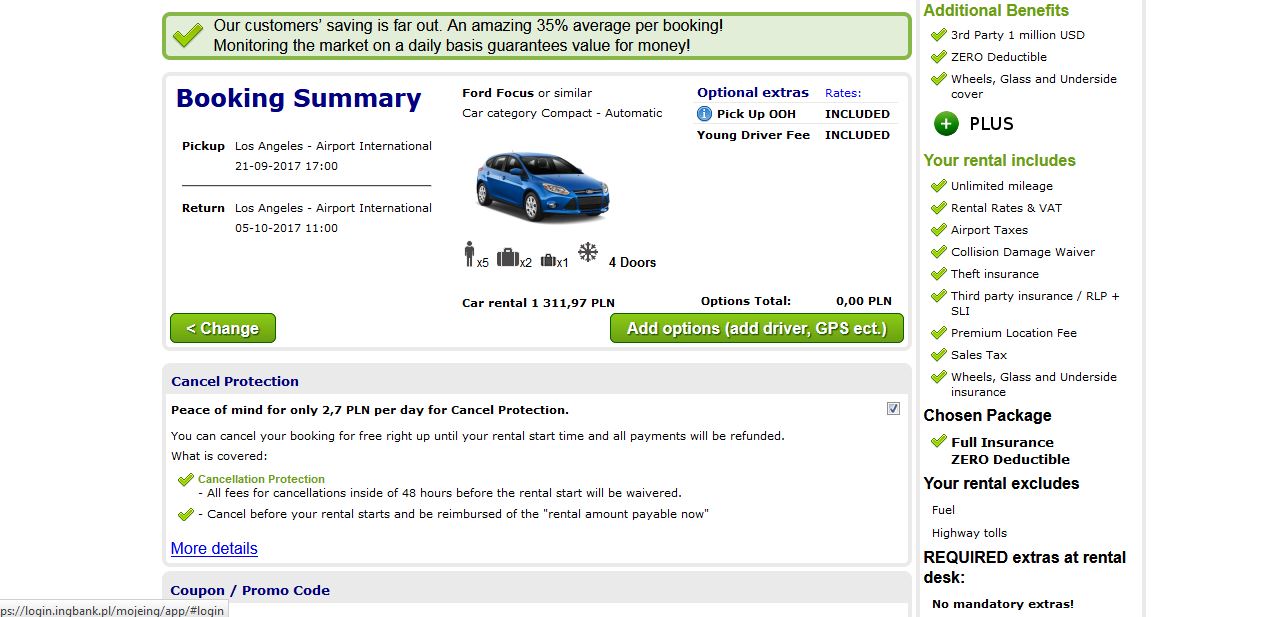Viewport: 1268px width, 617px height.
Task: Click the Pick Up OOH extras label
Action: pos(756,114)
